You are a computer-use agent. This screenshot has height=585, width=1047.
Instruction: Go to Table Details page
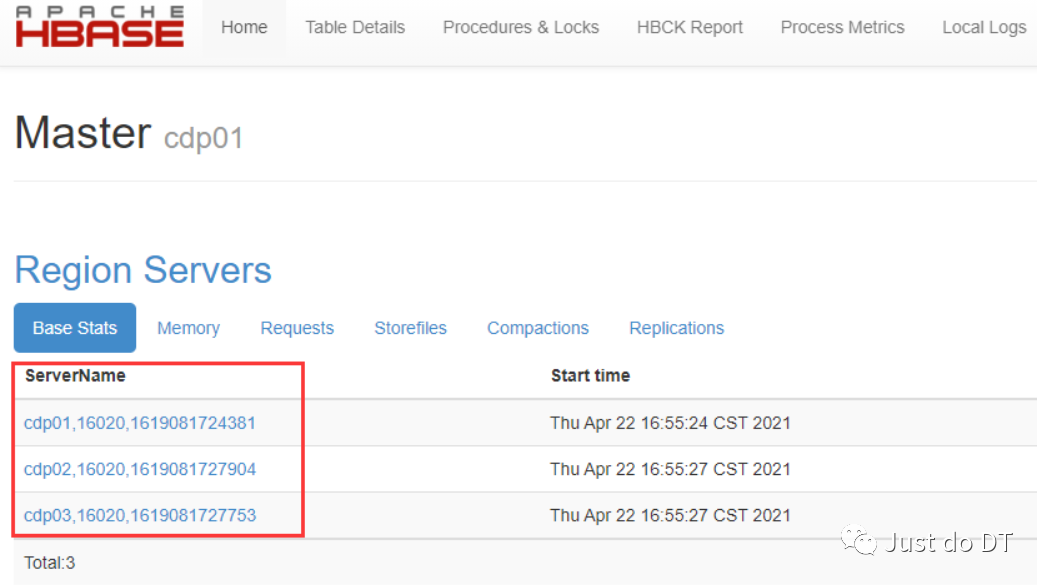click(x=355, y=27)
